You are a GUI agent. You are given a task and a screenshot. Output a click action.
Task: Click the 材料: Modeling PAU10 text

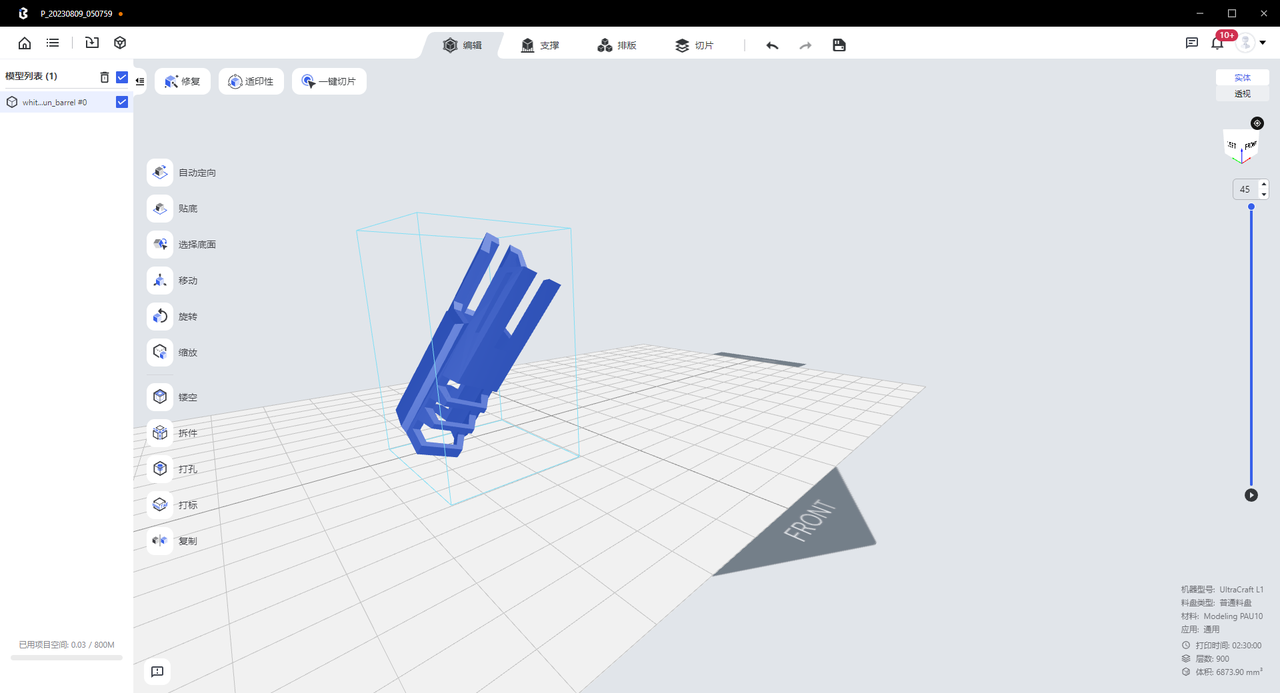click(1222, 616)
